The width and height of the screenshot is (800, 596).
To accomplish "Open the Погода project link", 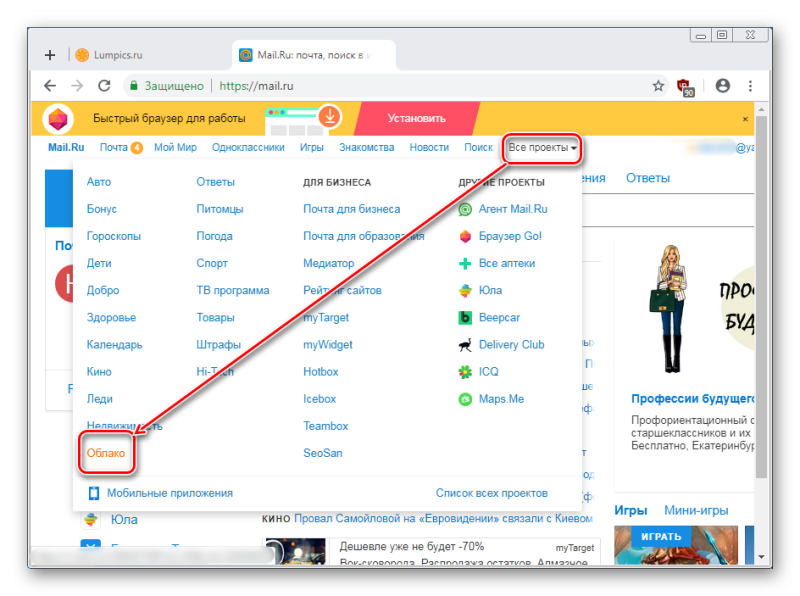I will click(214, 236).
